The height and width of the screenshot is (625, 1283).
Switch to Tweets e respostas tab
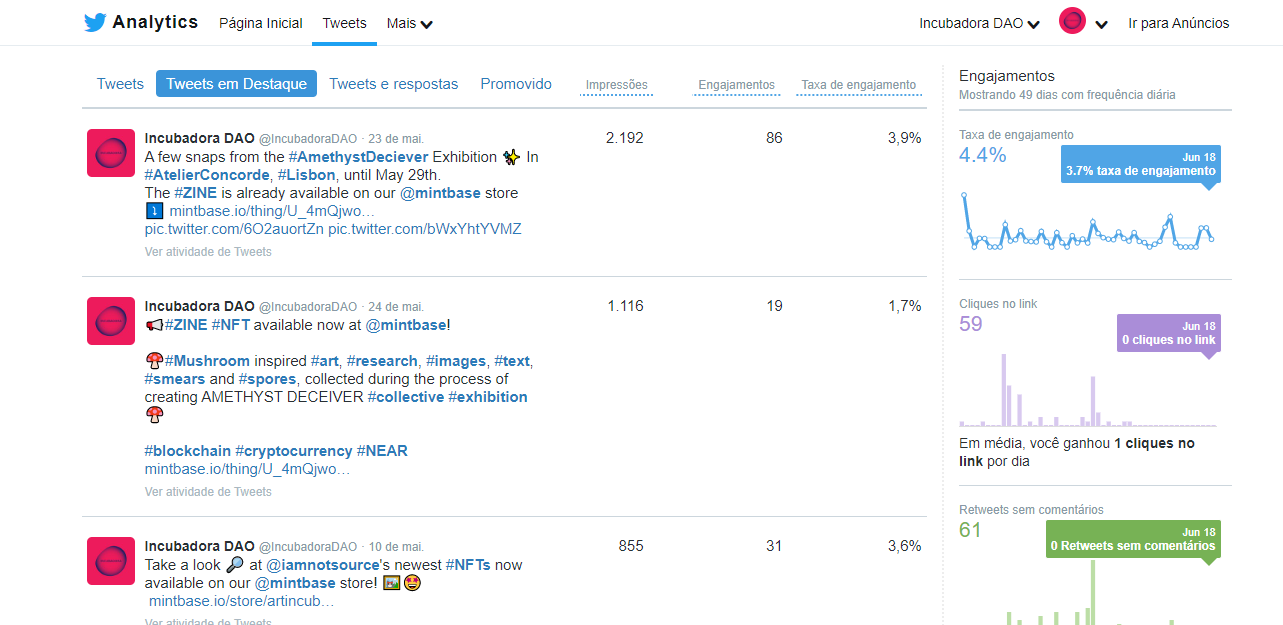[393, 84]
